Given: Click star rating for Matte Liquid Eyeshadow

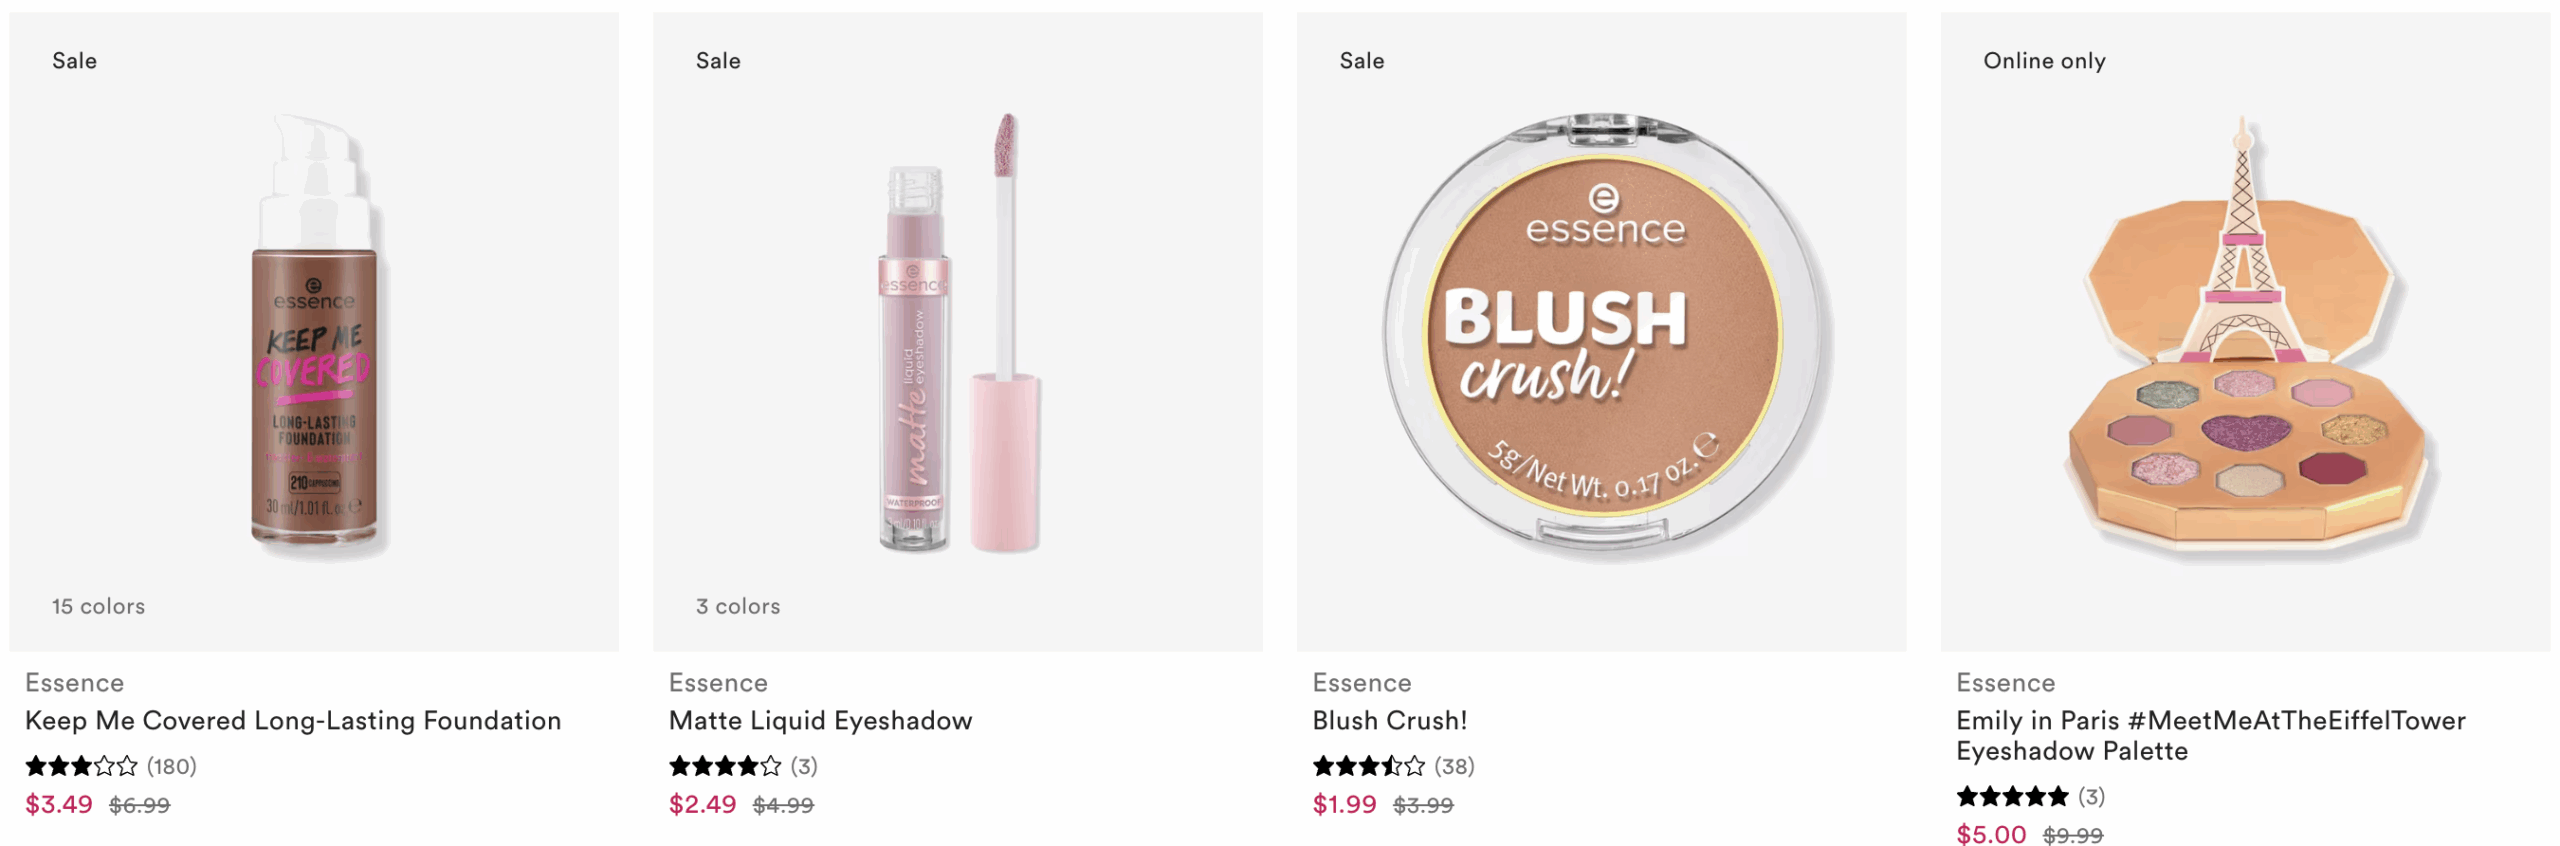Looking at the screenshot, I should click(725, 767).
